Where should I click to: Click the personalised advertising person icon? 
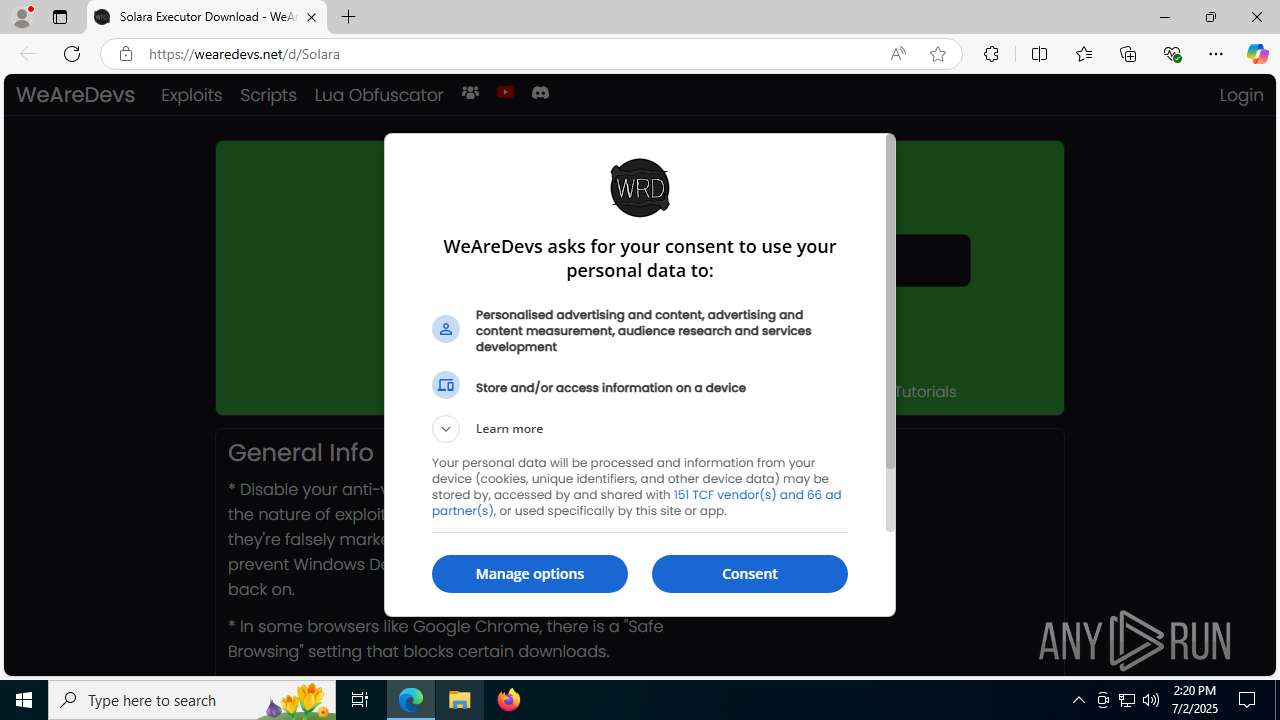(446, 329)
